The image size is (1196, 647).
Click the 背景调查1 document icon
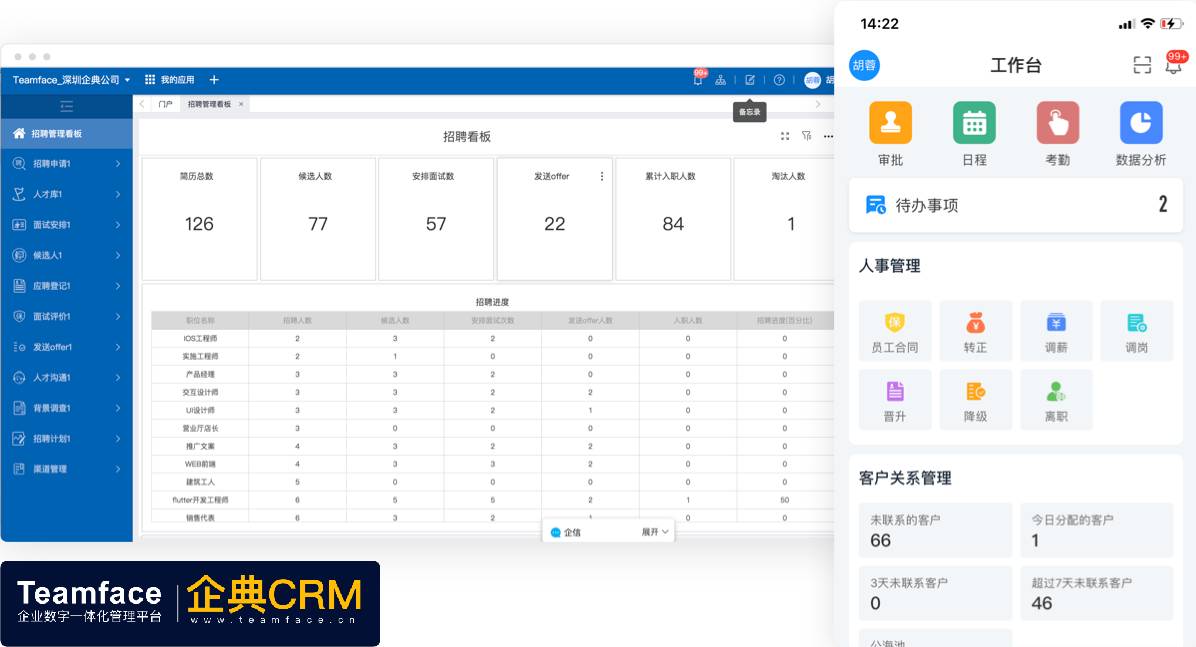pos(19,408)
